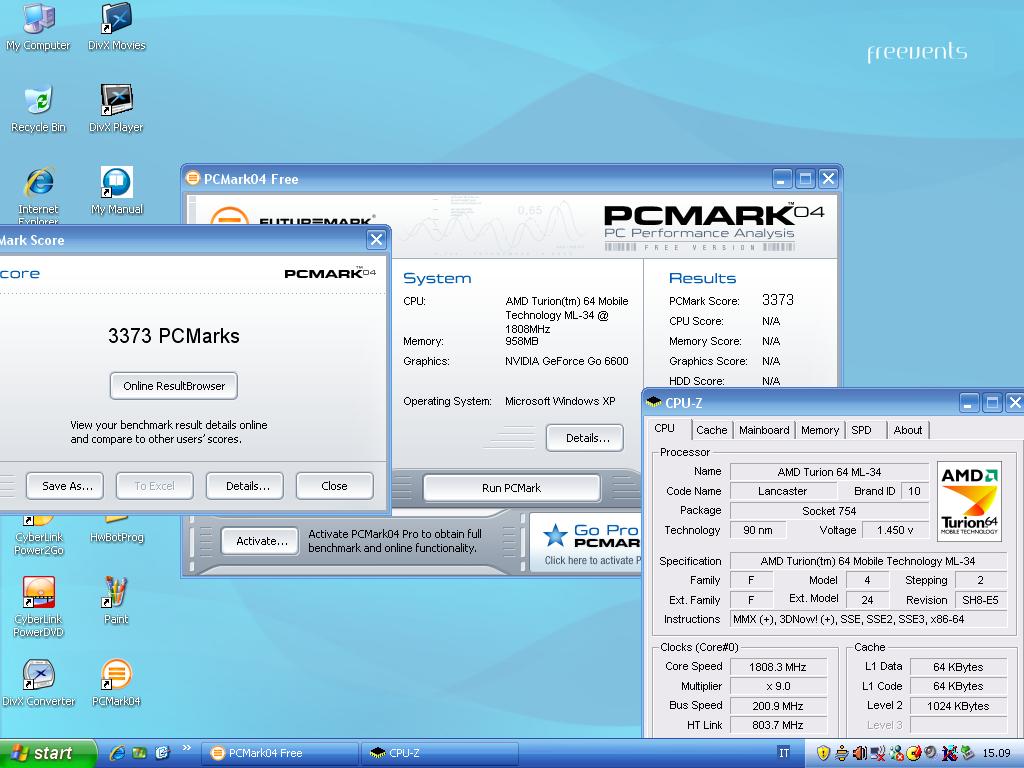Open the taskbar clock showing 15.09
This screenshot has height=768, width=1024.
click(996, 754)
